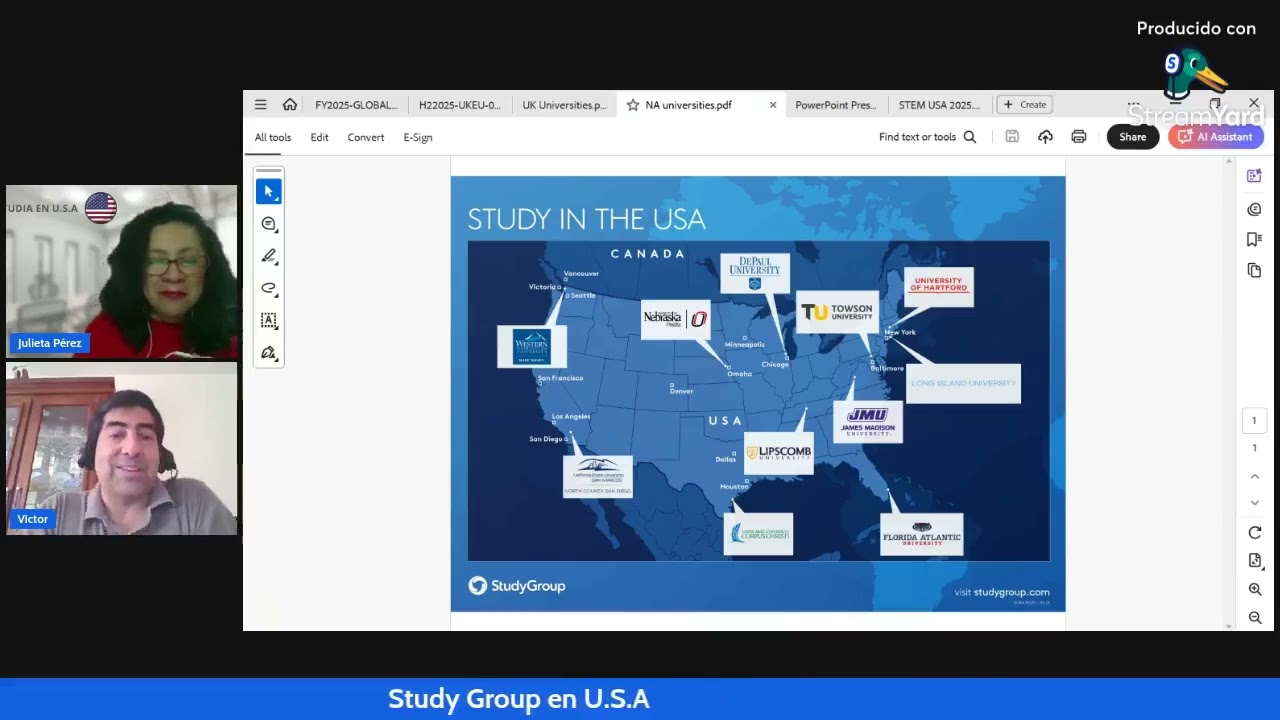Click the save document icon
Viewport: 1280px width, 720px height.
[1012, 137]
